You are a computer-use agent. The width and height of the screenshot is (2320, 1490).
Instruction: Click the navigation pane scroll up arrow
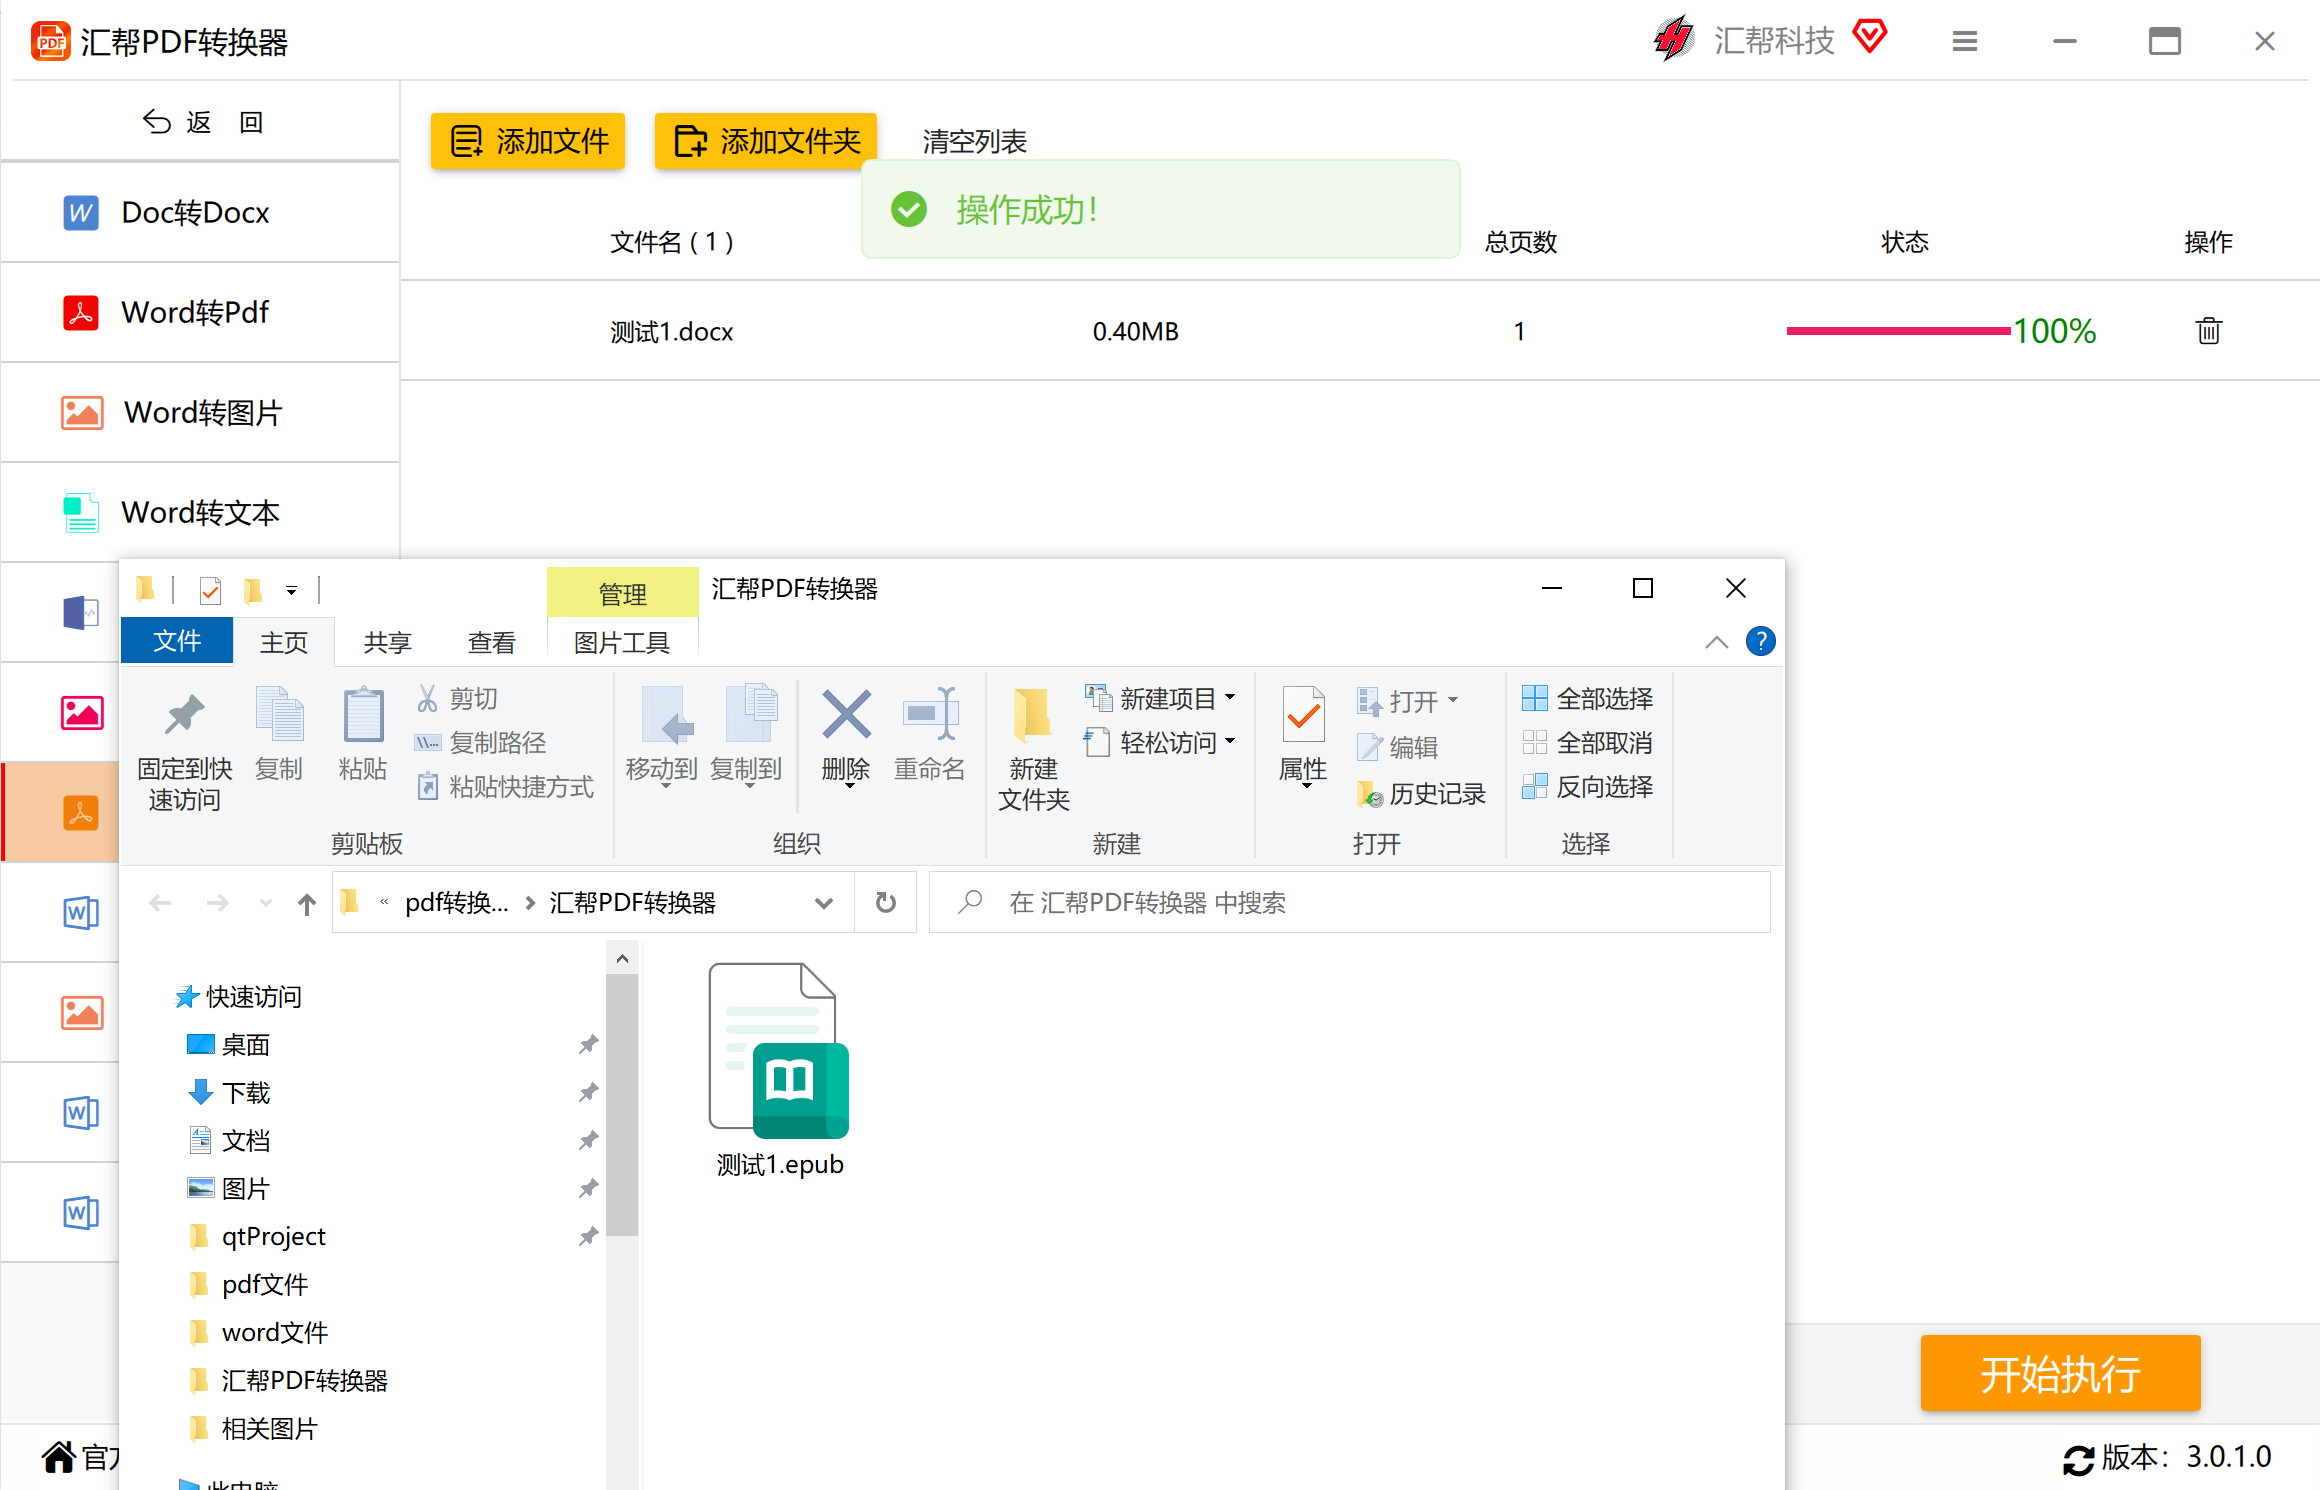click(622, 960)
